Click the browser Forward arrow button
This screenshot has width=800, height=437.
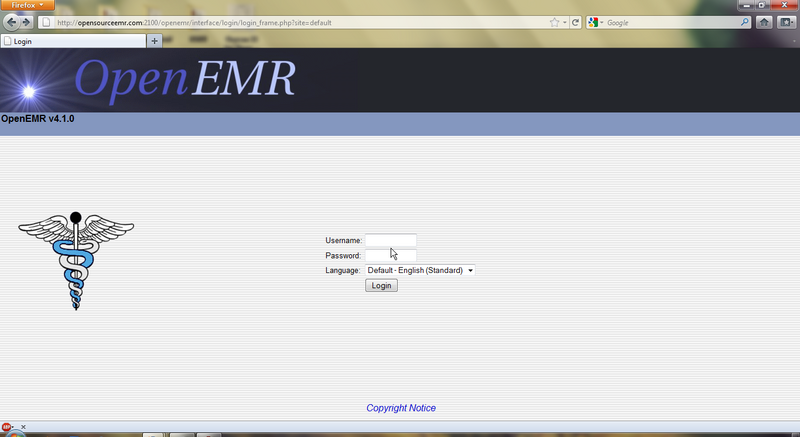coord(27,22)
